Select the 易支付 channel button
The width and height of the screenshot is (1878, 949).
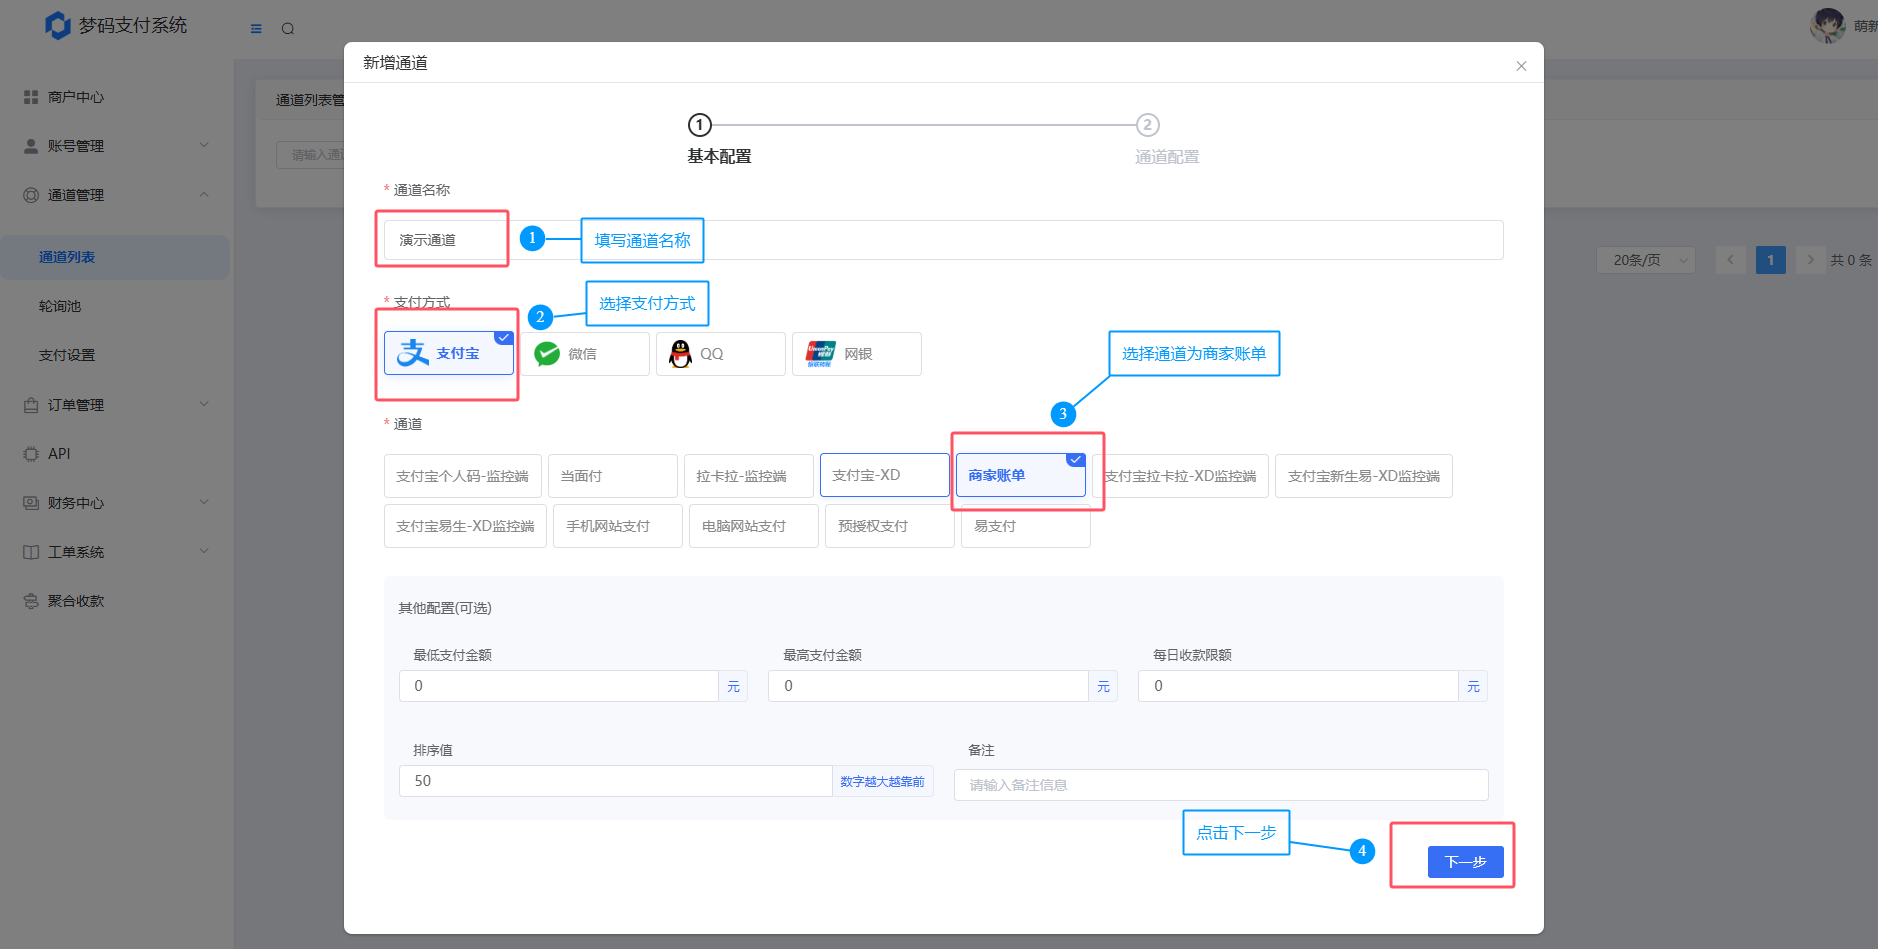tap(1025, 526)
